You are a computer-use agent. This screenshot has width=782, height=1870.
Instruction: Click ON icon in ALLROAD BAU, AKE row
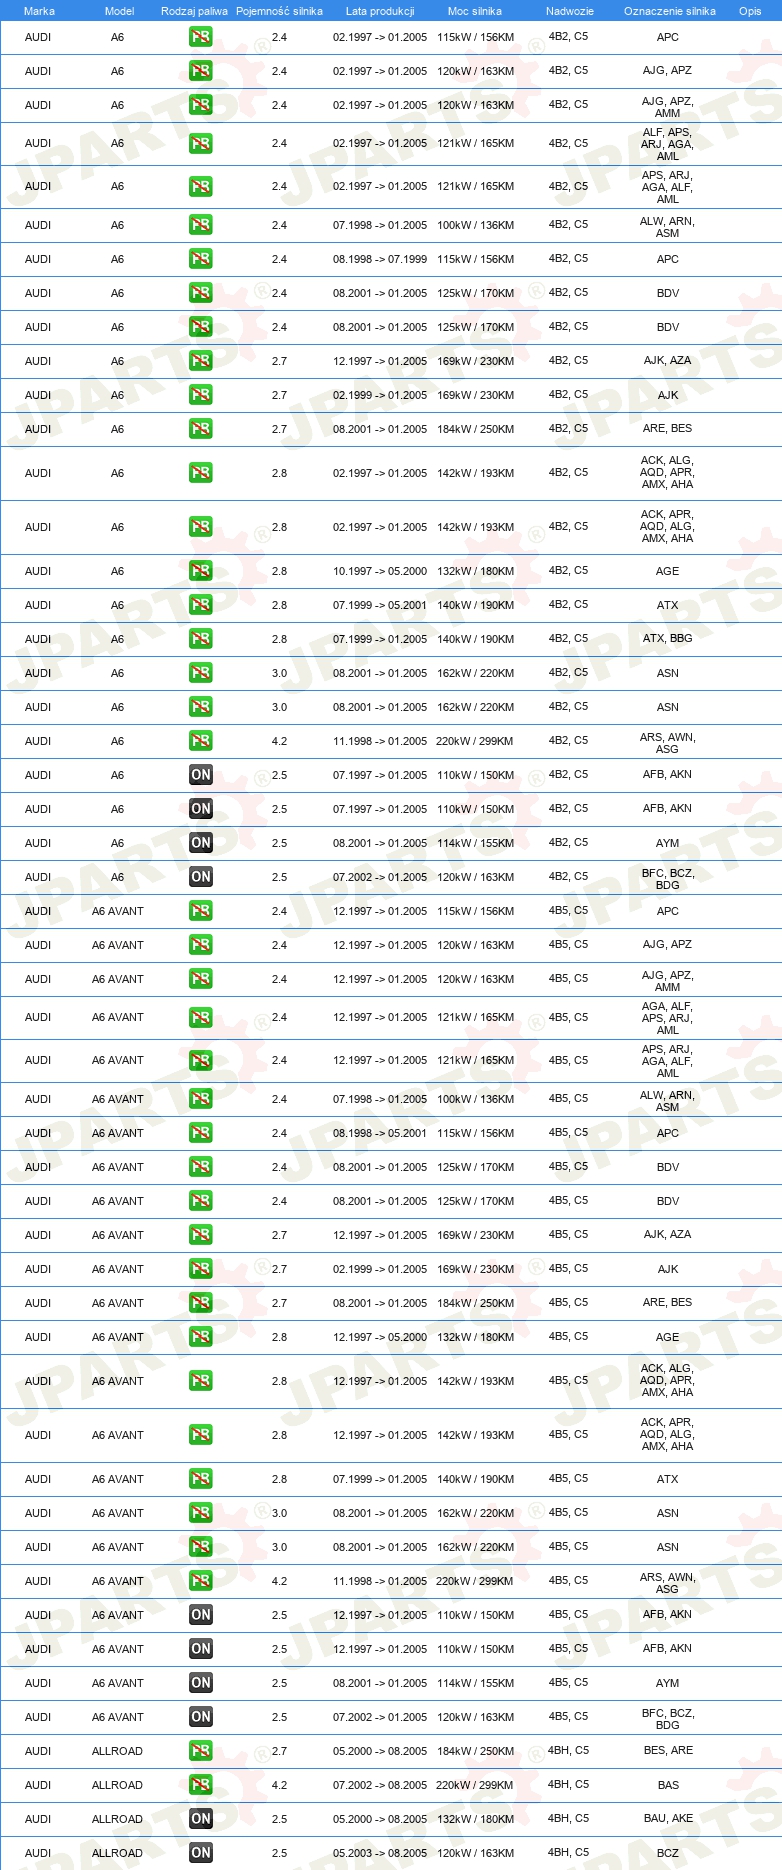[x=201, y=1819]
